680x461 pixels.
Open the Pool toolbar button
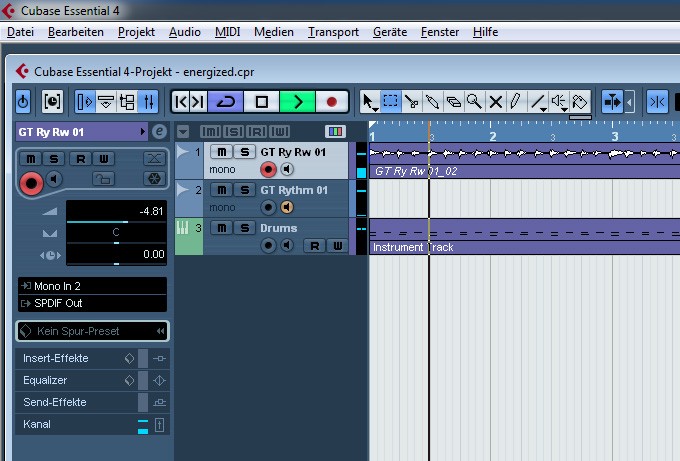[127, 102]
